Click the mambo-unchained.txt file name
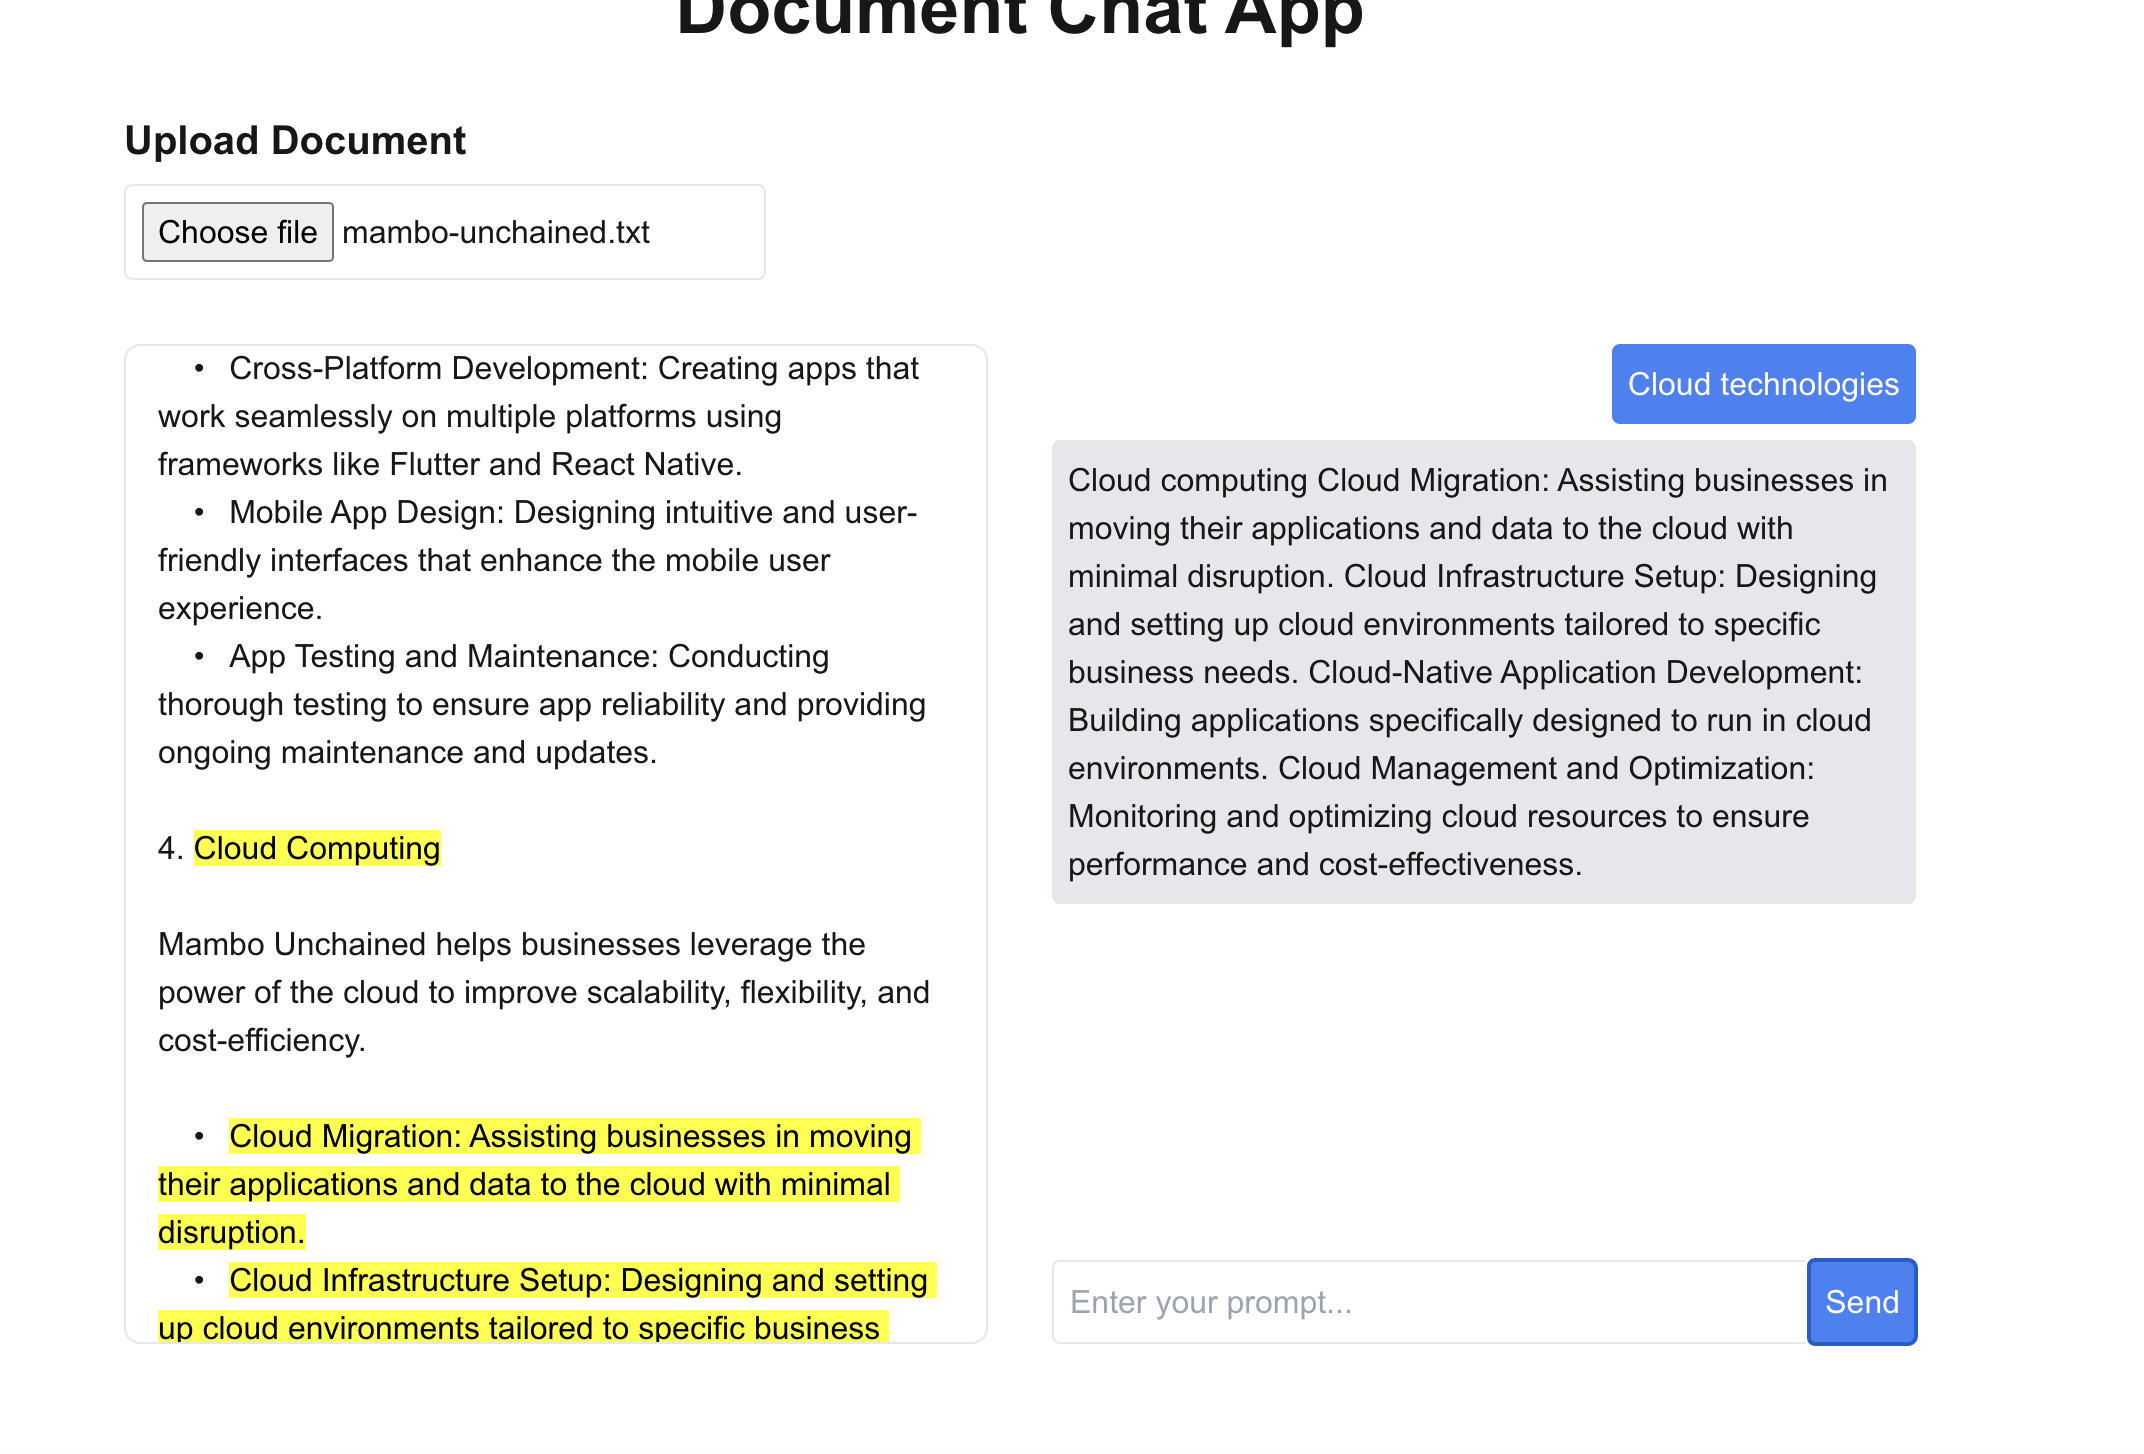This screenshot has width=2144, height=1454. (x=496, y=232)
